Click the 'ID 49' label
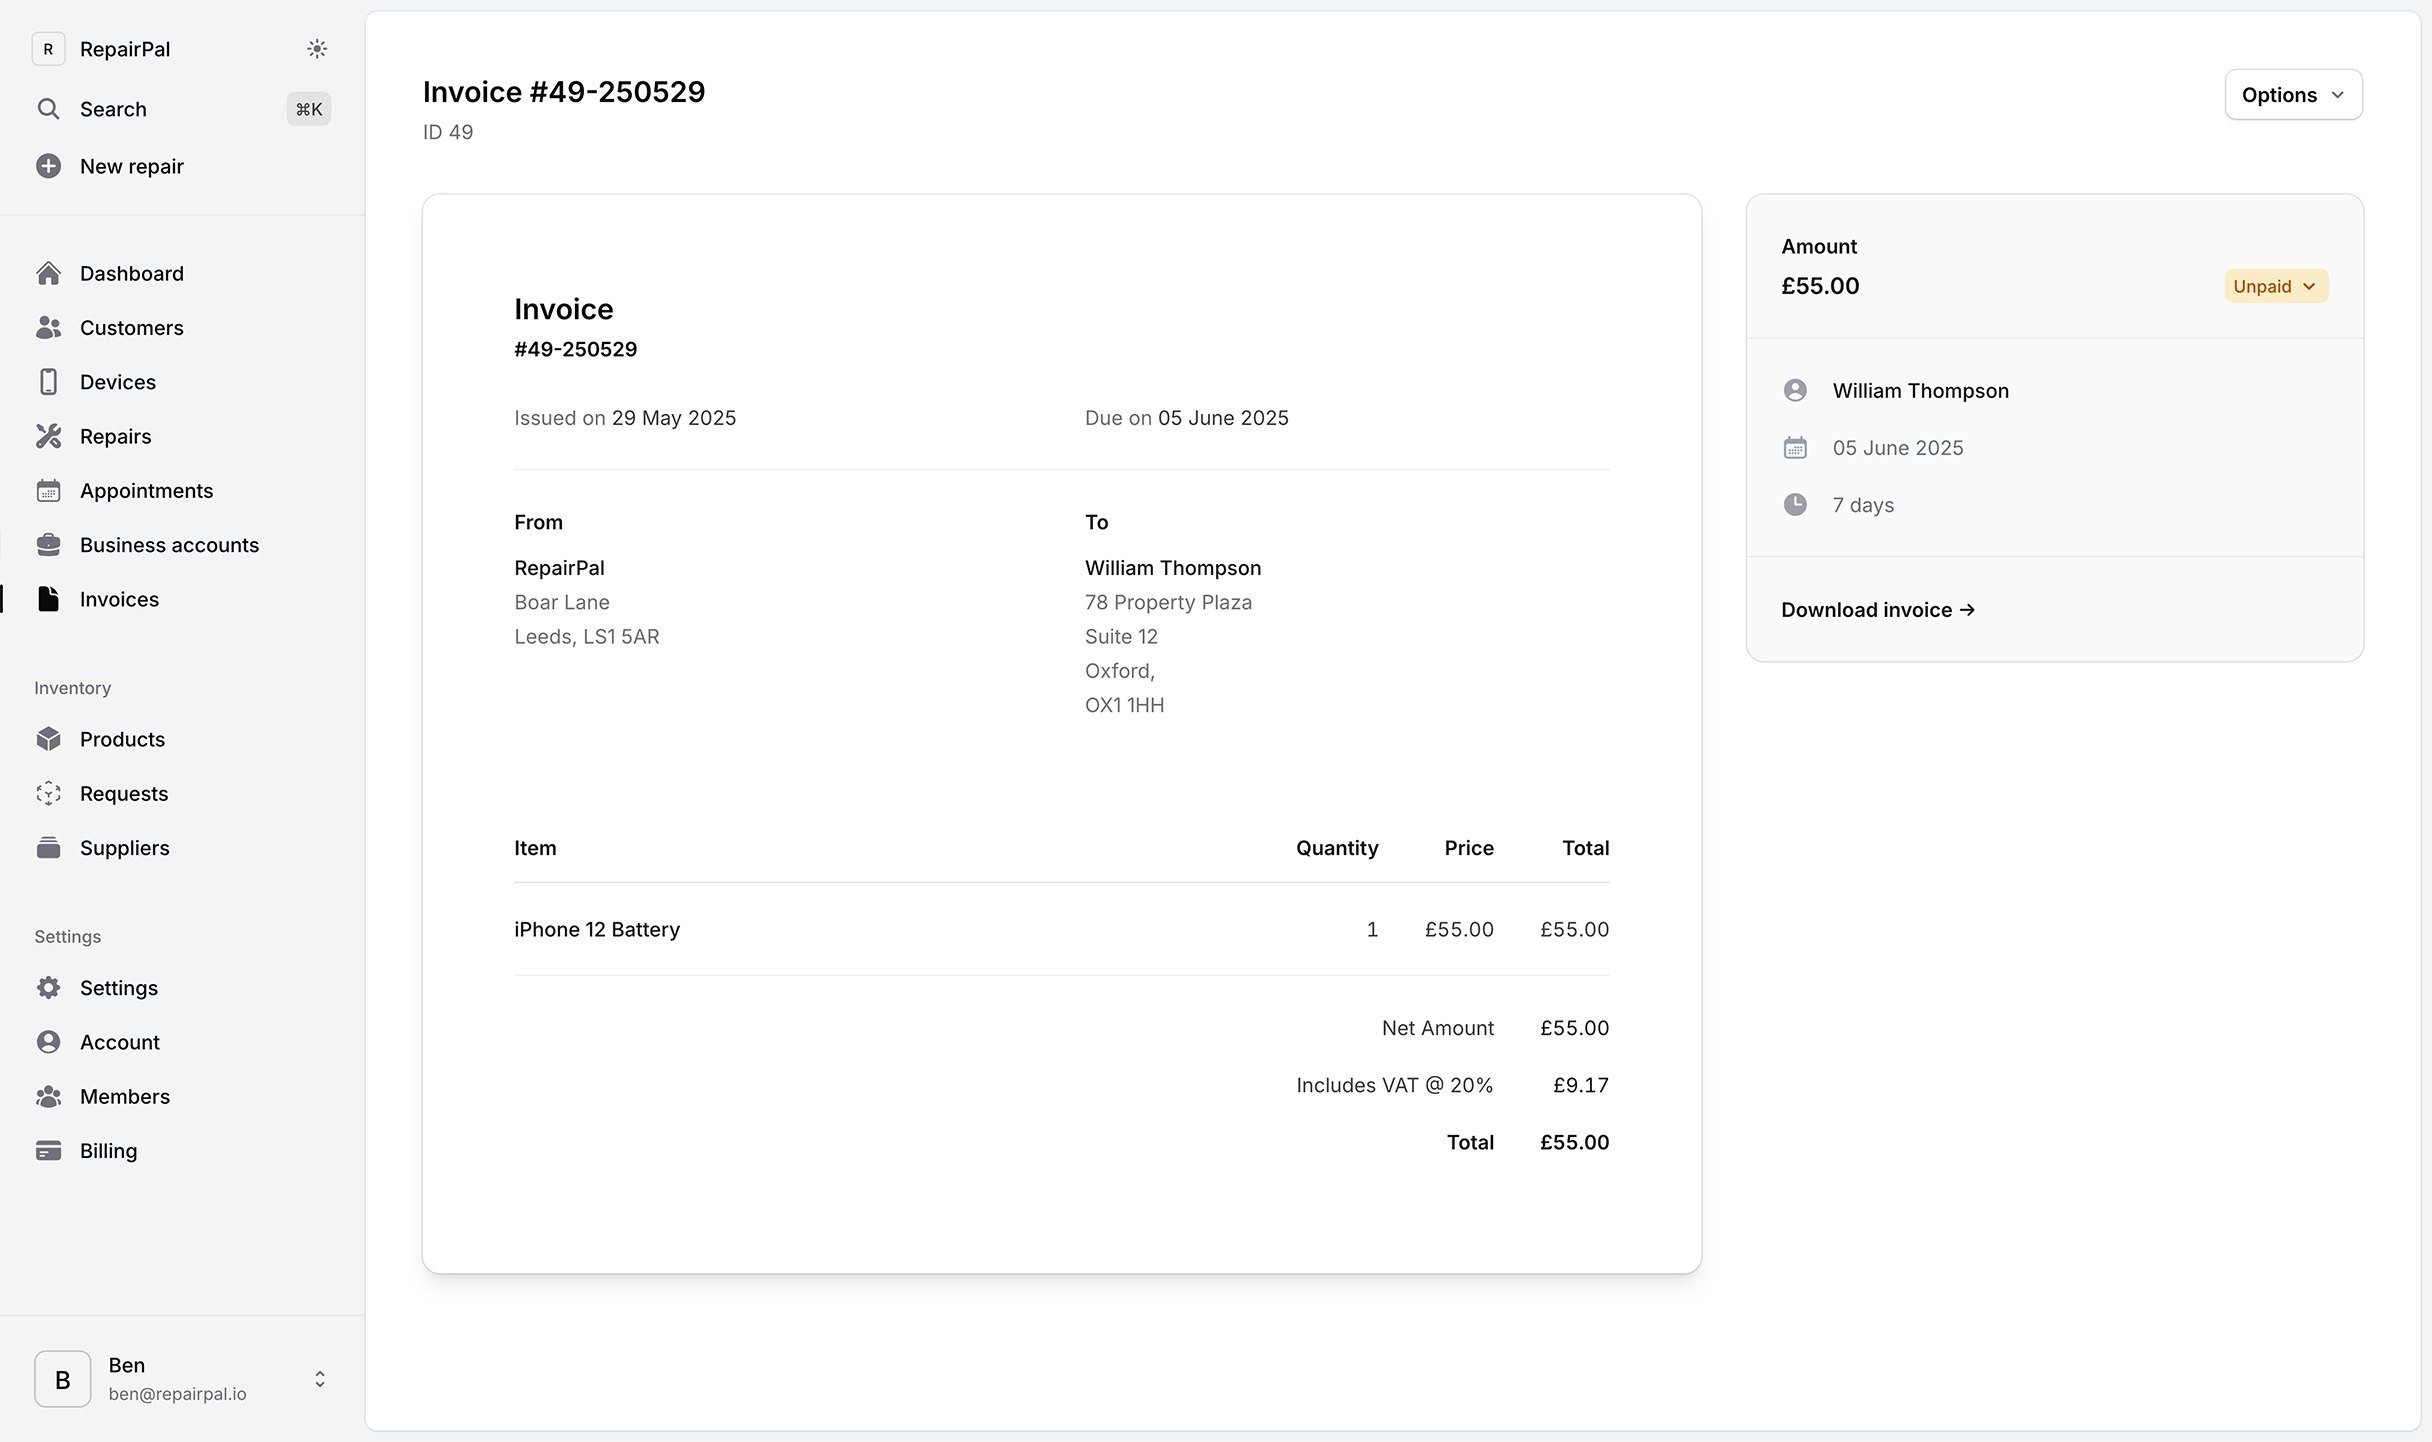Screen dimensions: 2432x1442 (448, 132)
